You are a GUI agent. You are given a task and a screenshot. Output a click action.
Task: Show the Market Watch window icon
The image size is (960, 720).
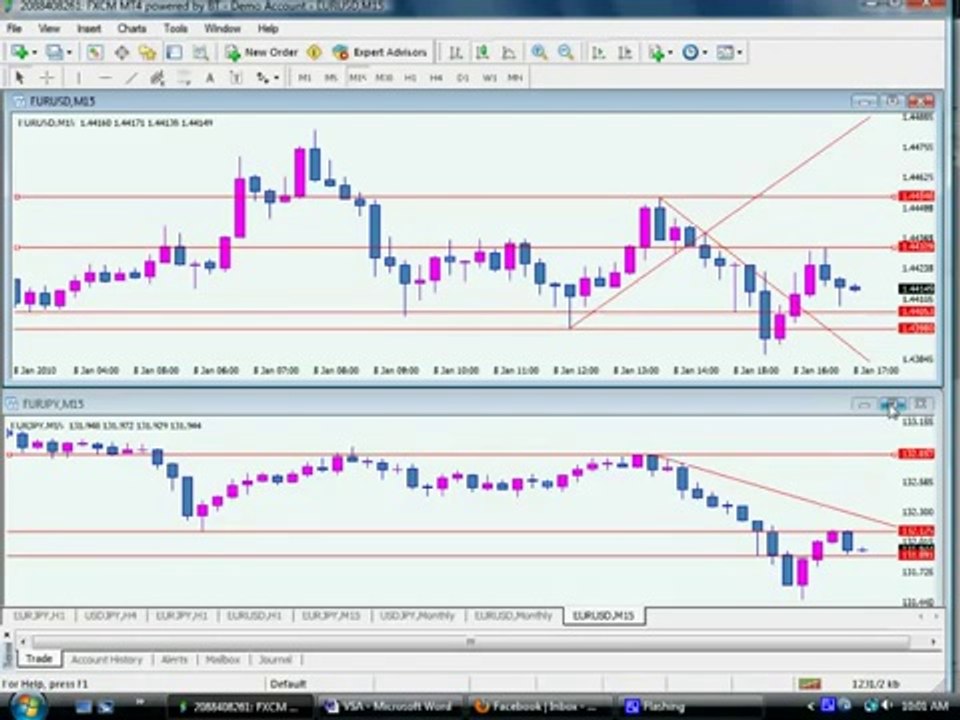pos(94,53)
